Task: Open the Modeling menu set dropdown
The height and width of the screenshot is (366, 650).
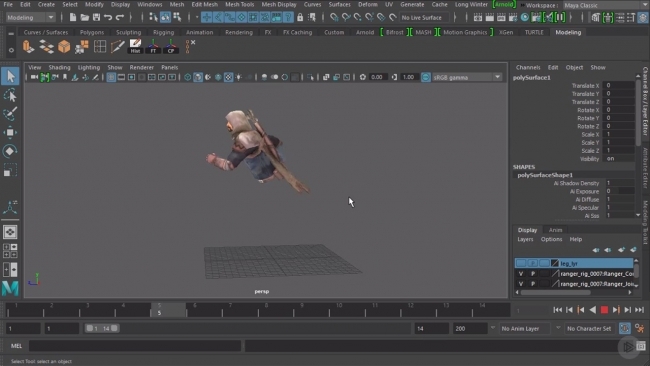Action: pyautogui.click(x=31, y=17)
